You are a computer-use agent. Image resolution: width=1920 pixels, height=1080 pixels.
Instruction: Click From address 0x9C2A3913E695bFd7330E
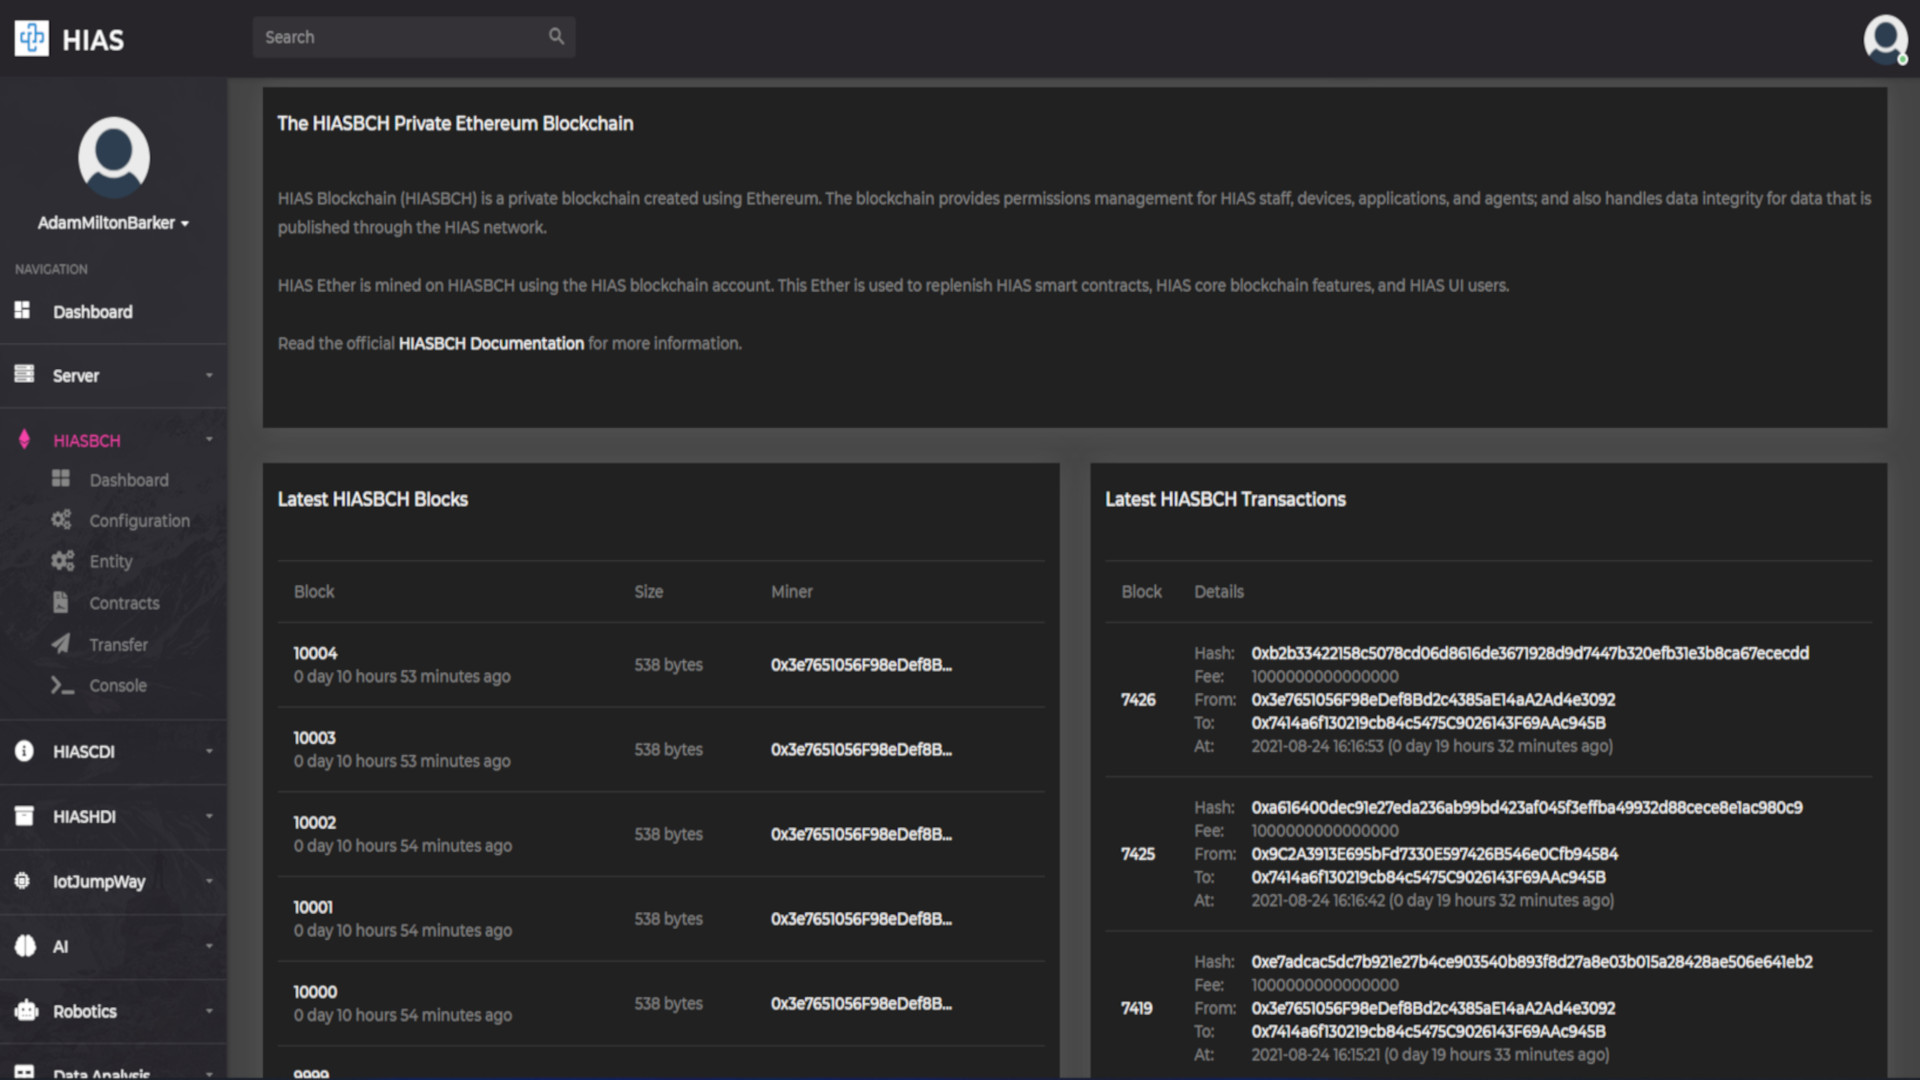[x=1434, y=853]
